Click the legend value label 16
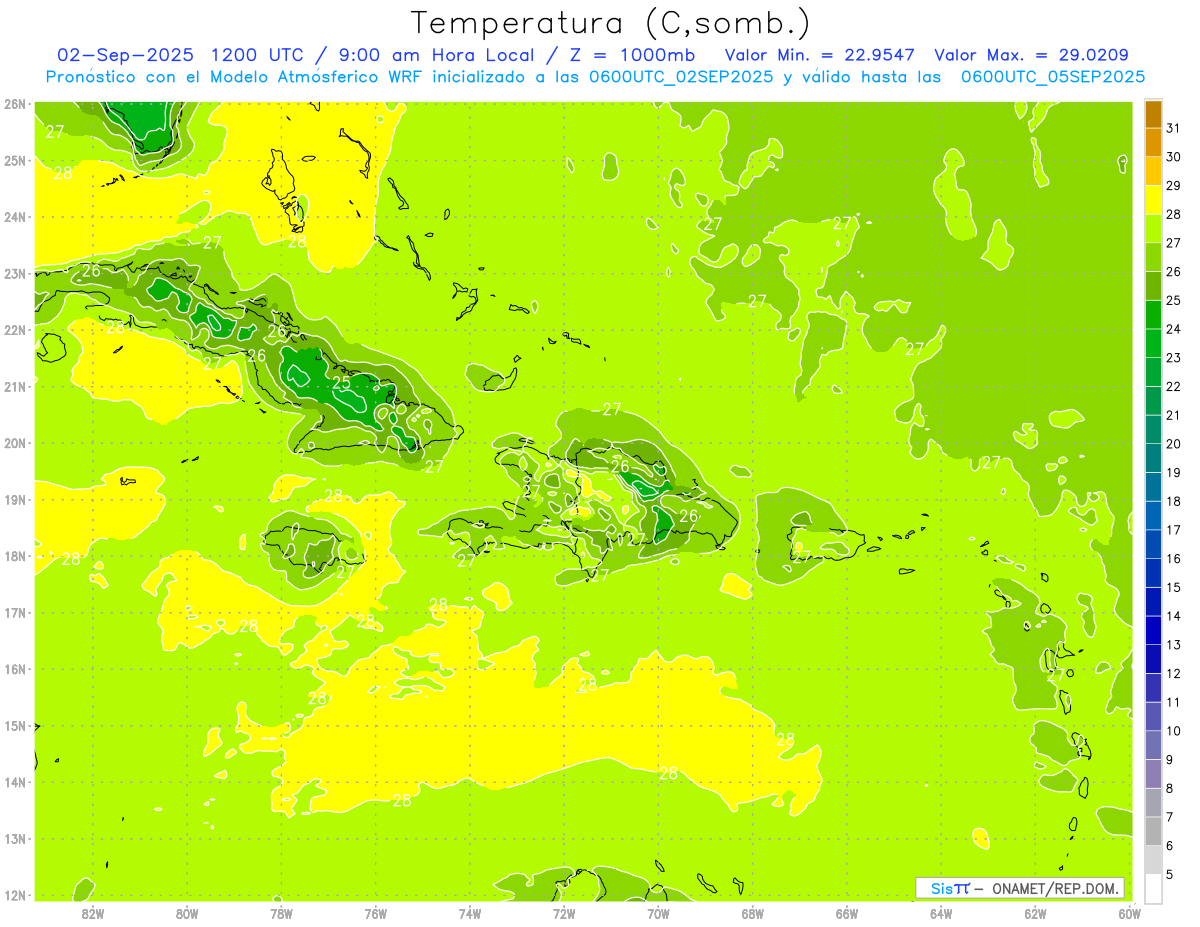 pyautogui.click(x=1173, y=559)
